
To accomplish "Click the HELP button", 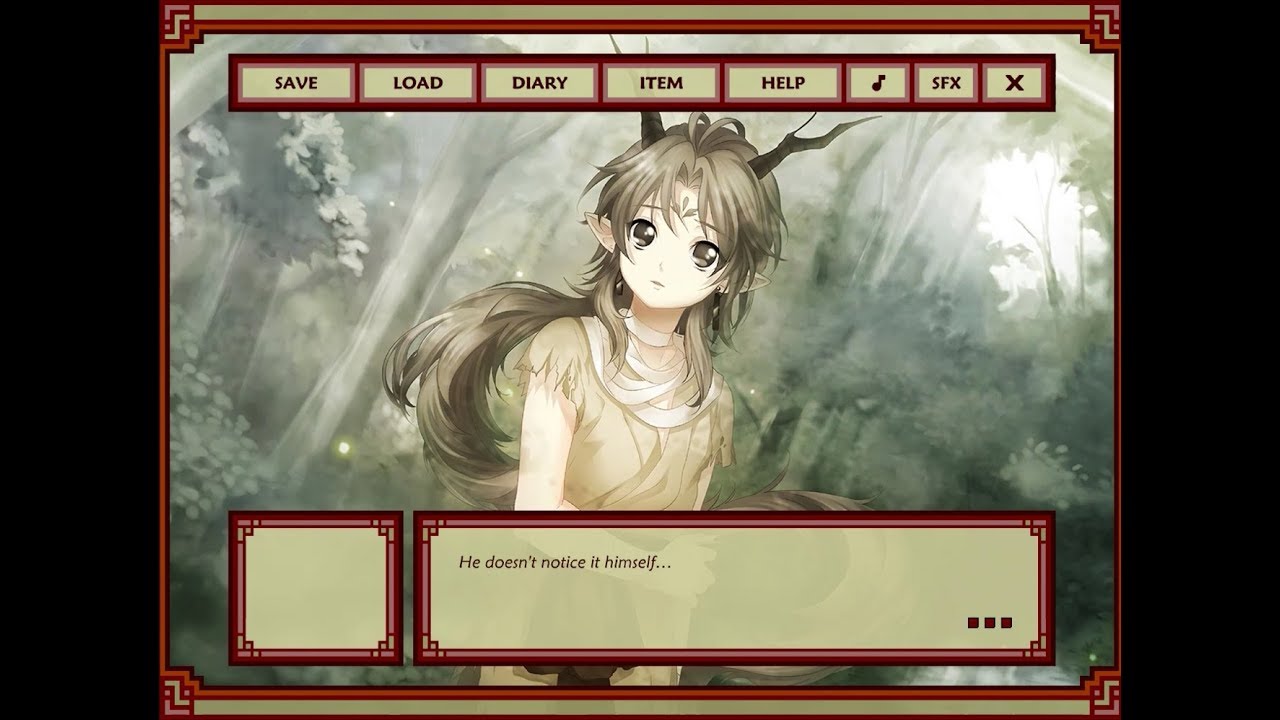I will [783, 83].
